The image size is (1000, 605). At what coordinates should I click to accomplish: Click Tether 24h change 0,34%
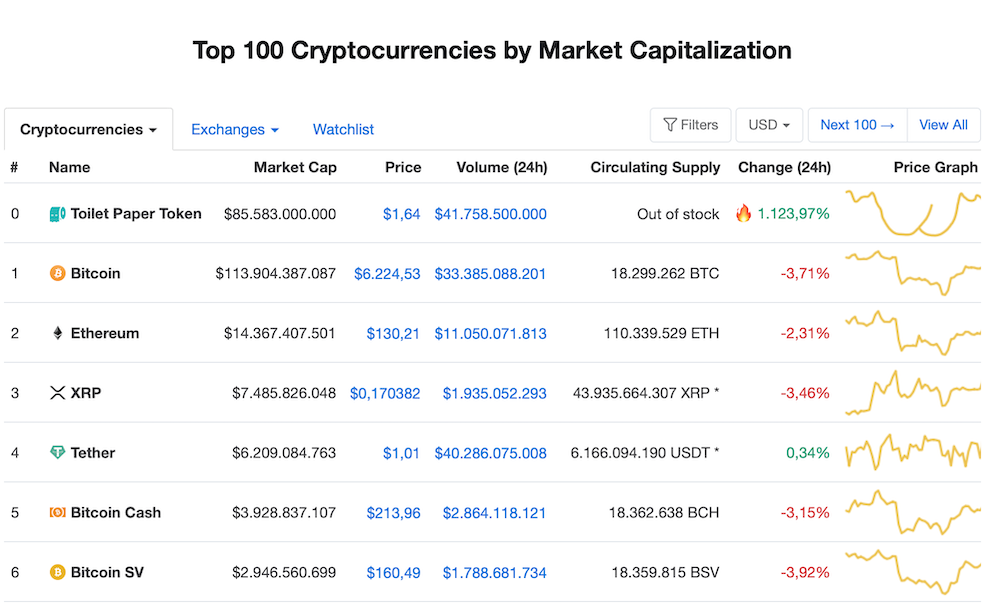807,453
